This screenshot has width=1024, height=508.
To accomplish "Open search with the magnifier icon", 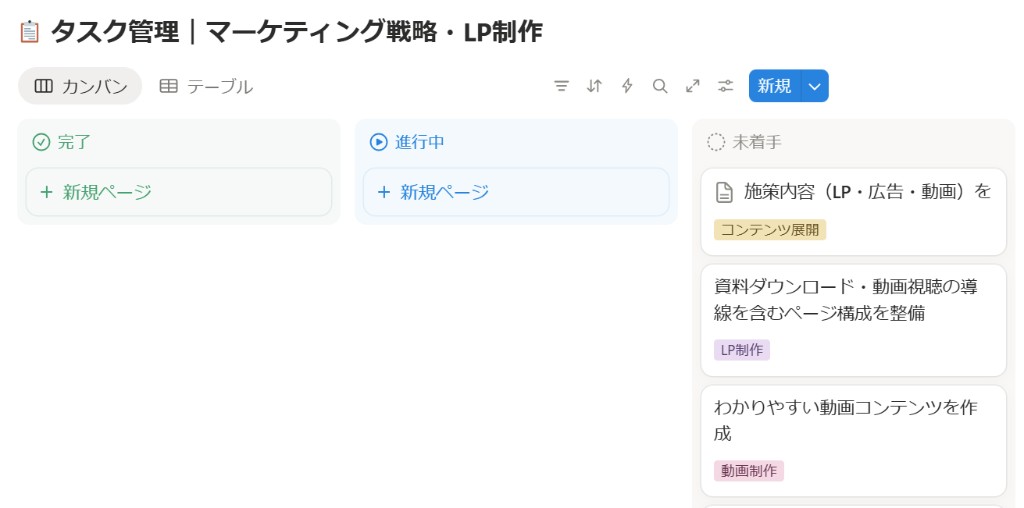I will click(660, 86).
